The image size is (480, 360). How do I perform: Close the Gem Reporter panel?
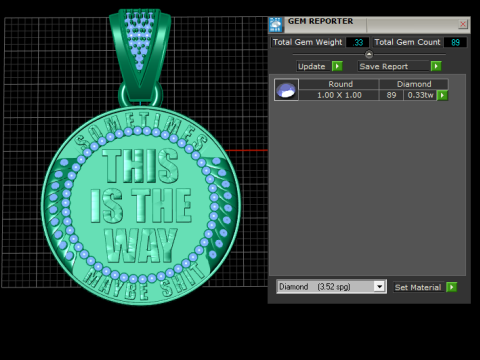coord(463,24)
